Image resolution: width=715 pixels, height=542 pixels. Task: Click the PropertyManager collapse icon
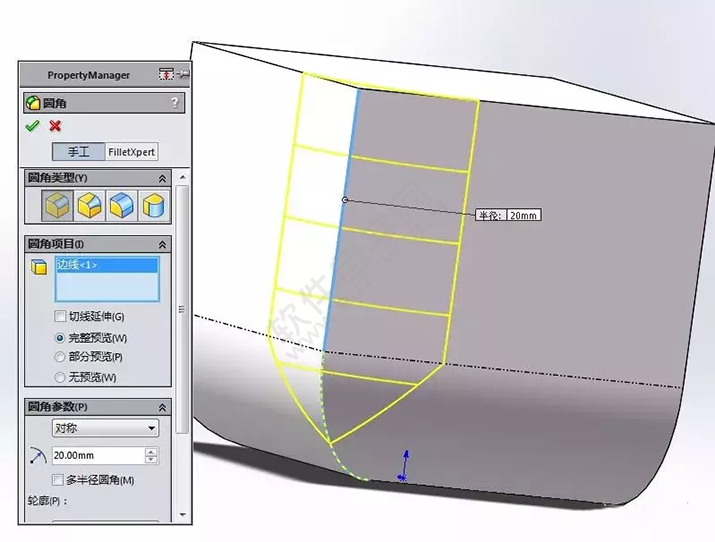click(166, 74)
